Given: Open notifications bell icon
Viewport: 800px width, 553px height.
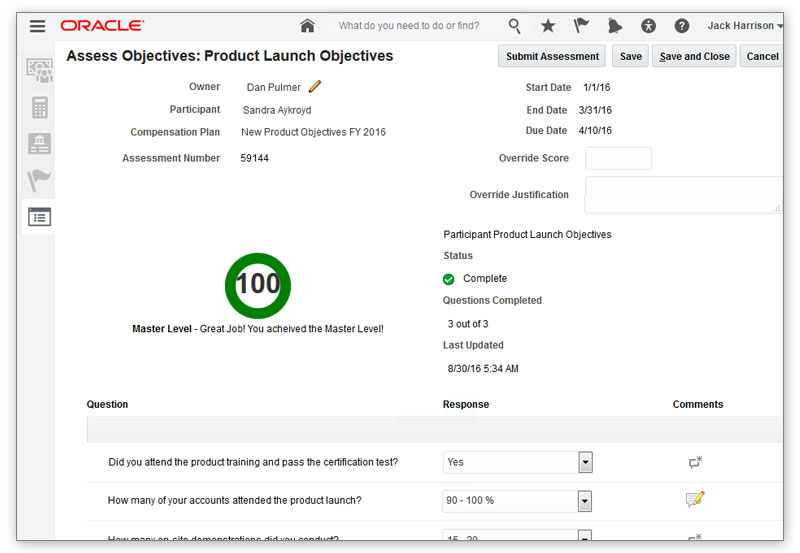Looking at the screenshot, I should [x=614, y=26].
